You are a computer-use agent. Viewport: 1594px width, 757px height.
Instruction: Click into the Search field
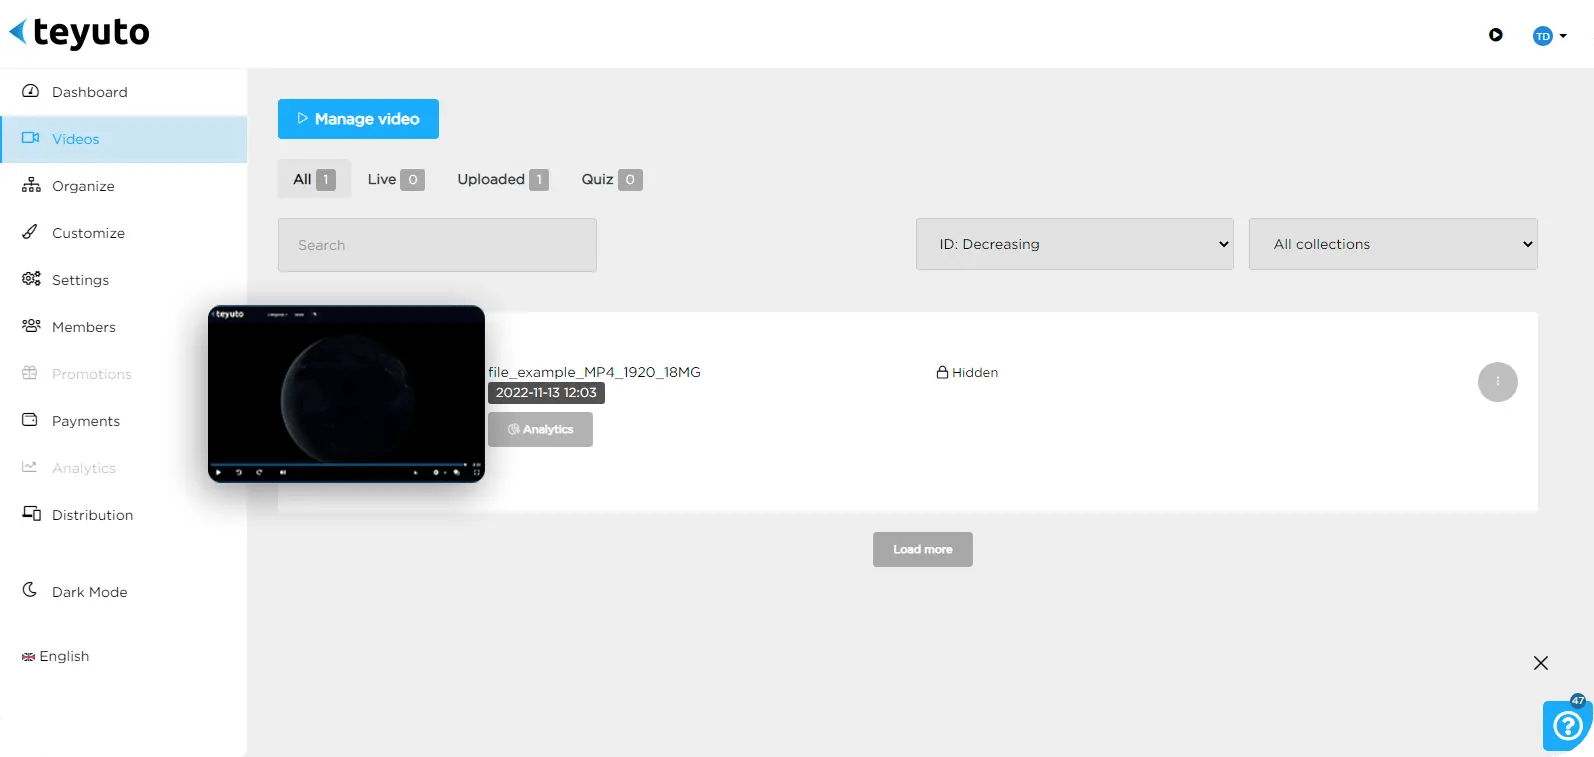(x=437, y=245)
